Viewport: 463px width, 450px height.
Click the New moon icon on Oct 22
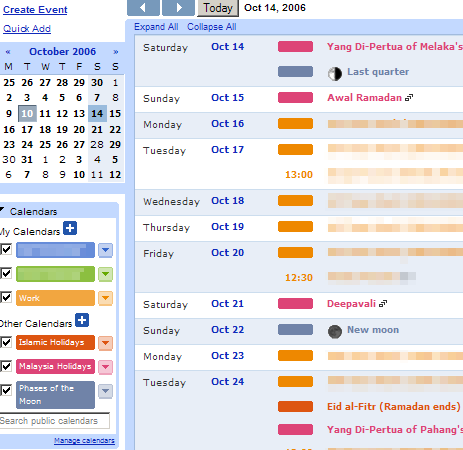coord(335,331)
